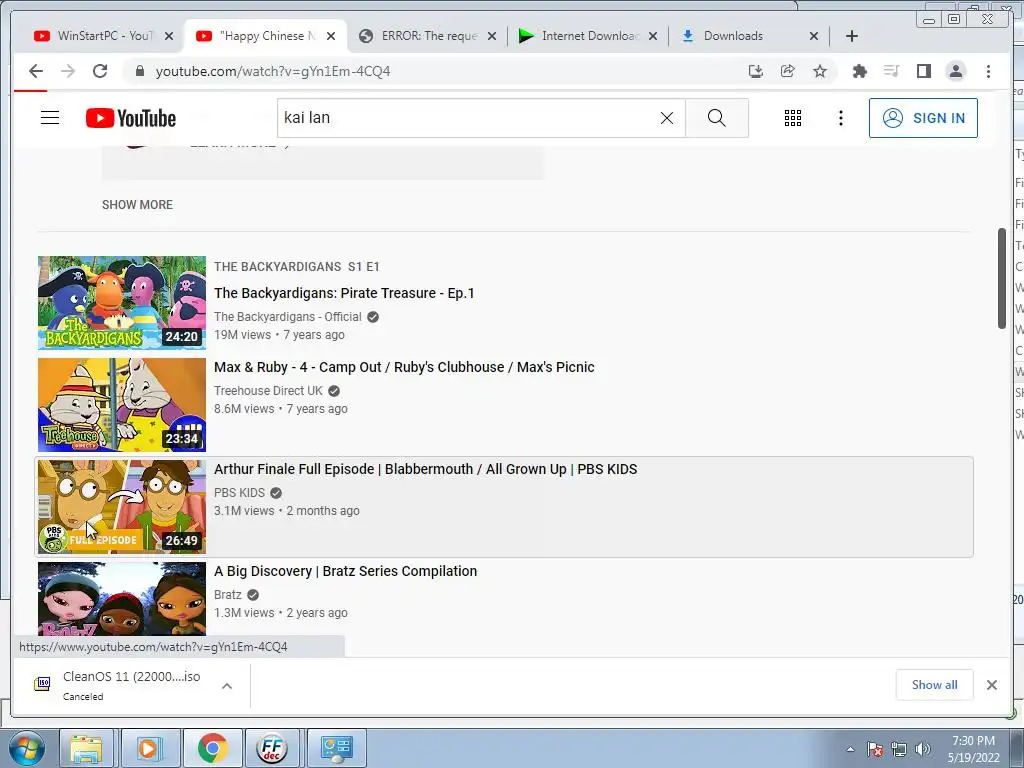Open A Big Discovery Bratz Series title
The height and width of the screenshot is (768, 1024).
pyautogui.click(x=345, y=571)
